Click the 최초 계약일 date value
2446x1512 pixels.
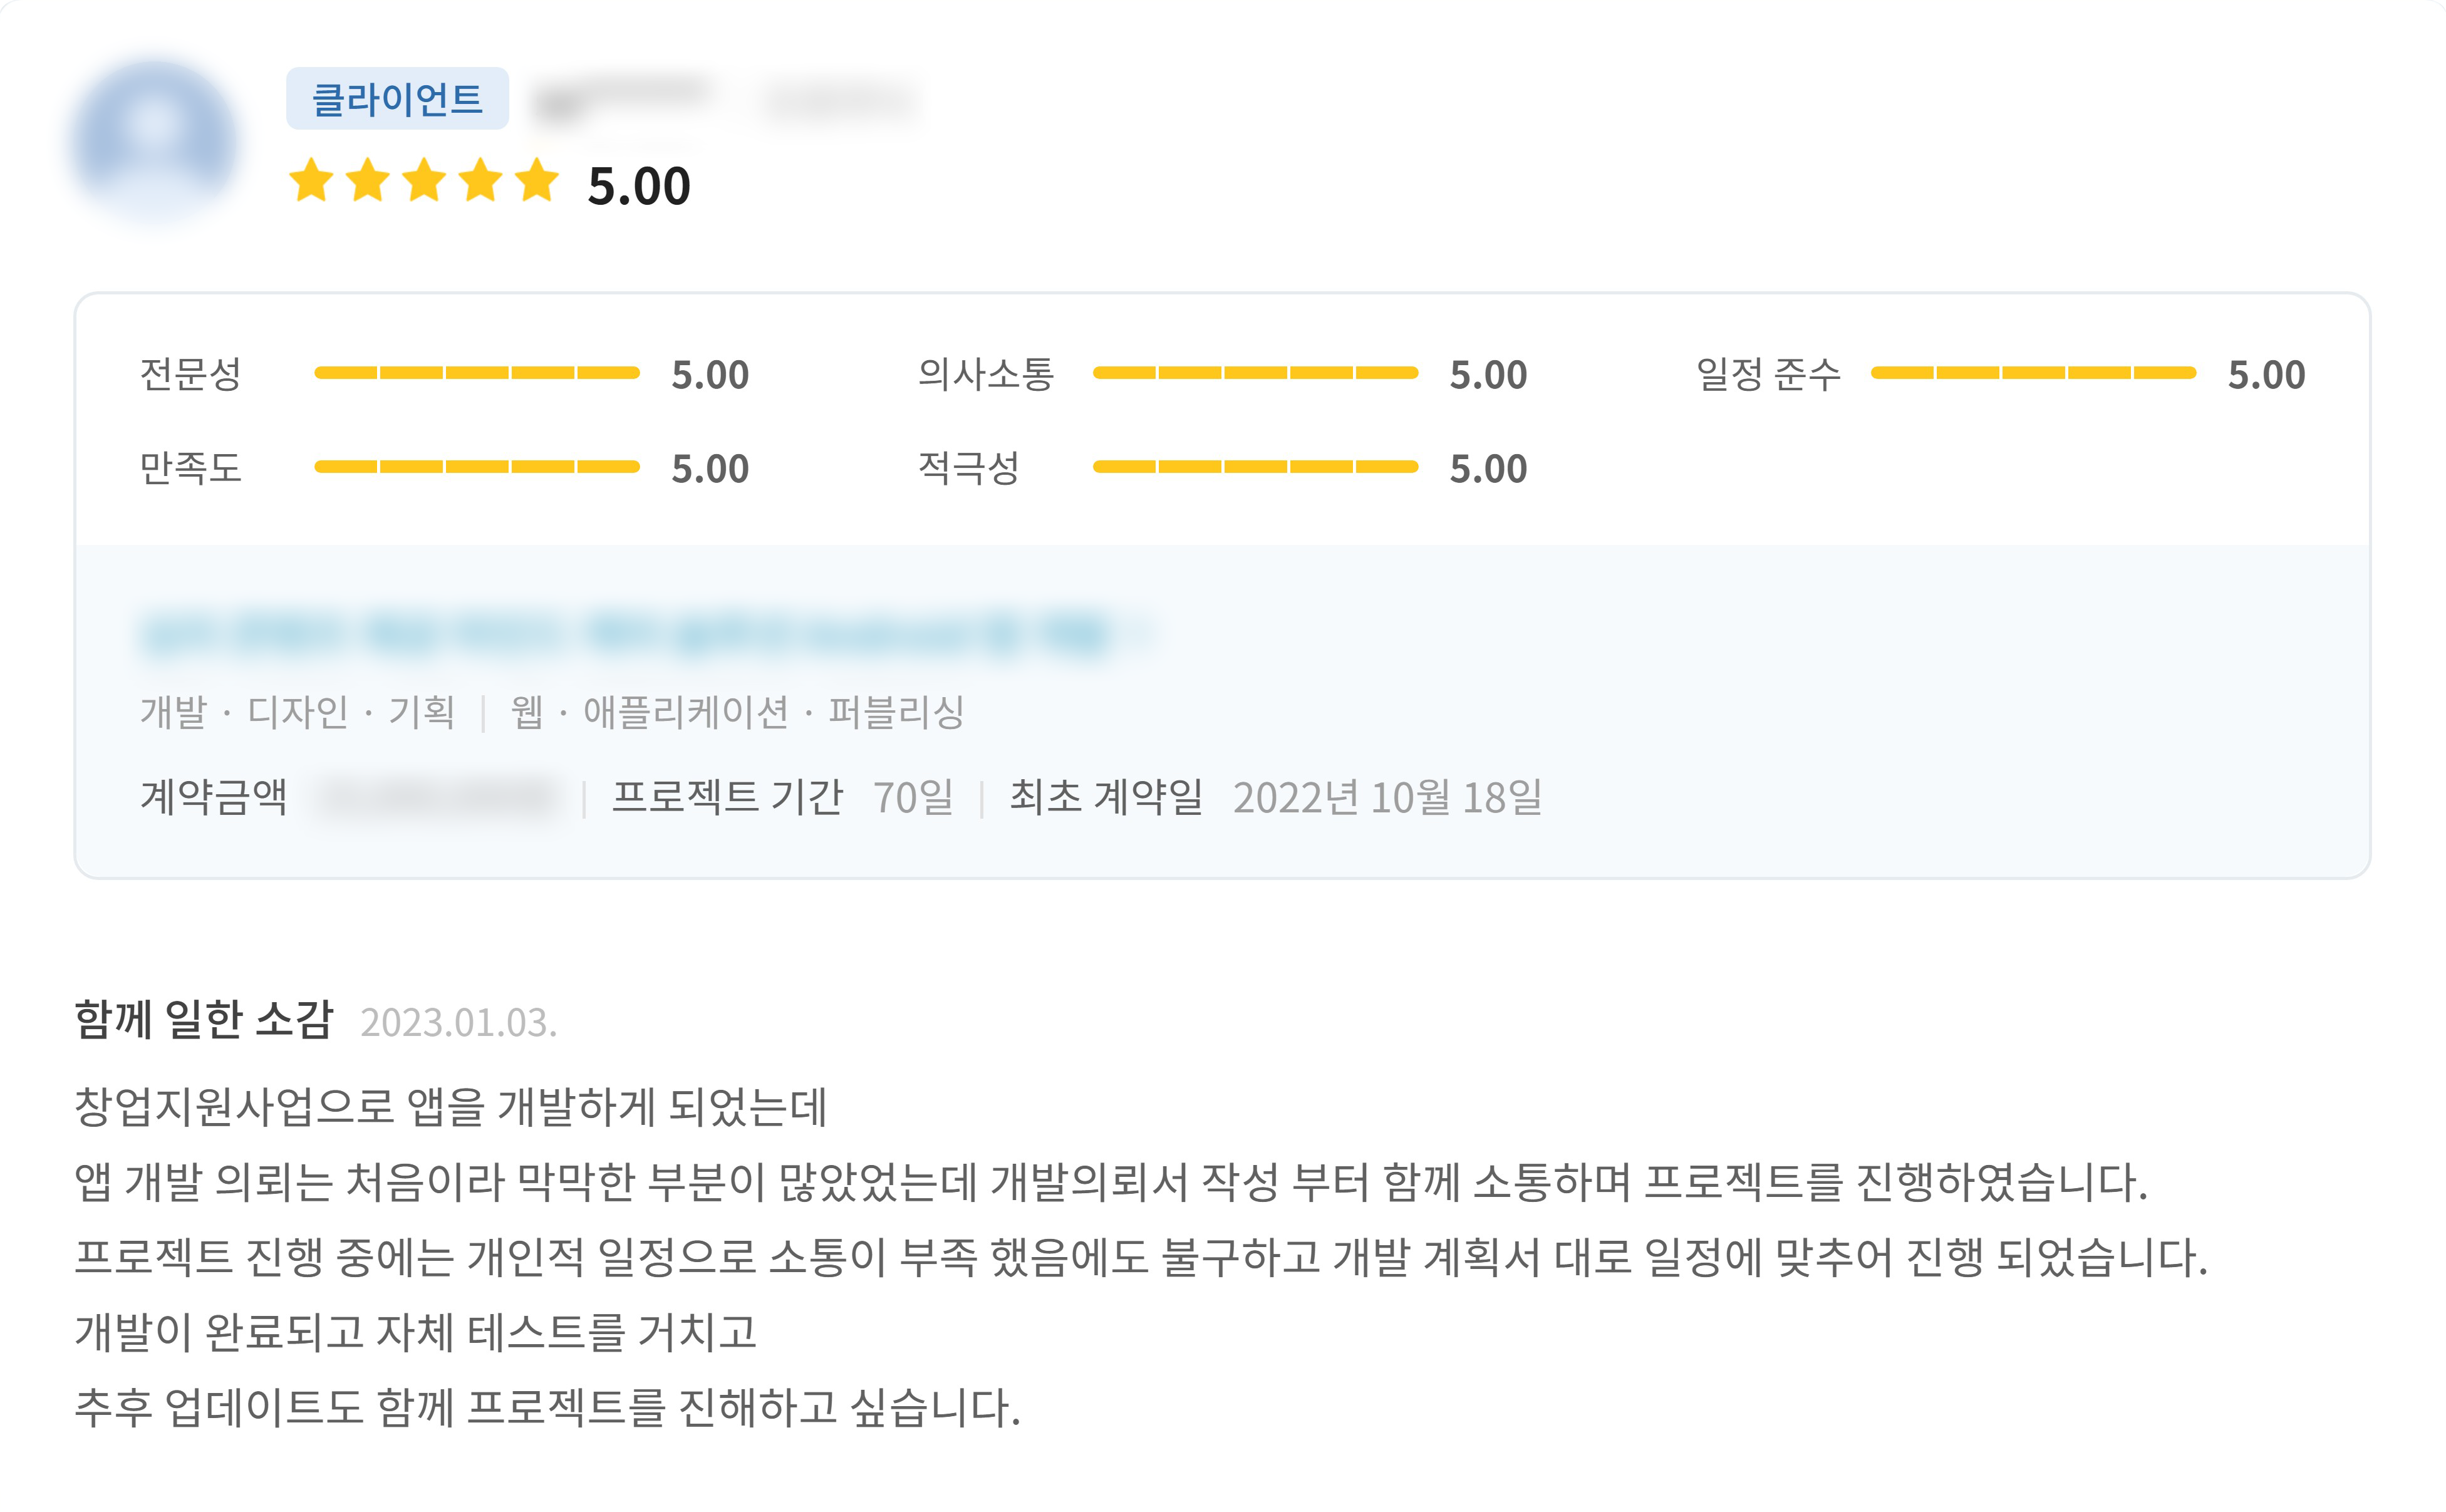1387,797
